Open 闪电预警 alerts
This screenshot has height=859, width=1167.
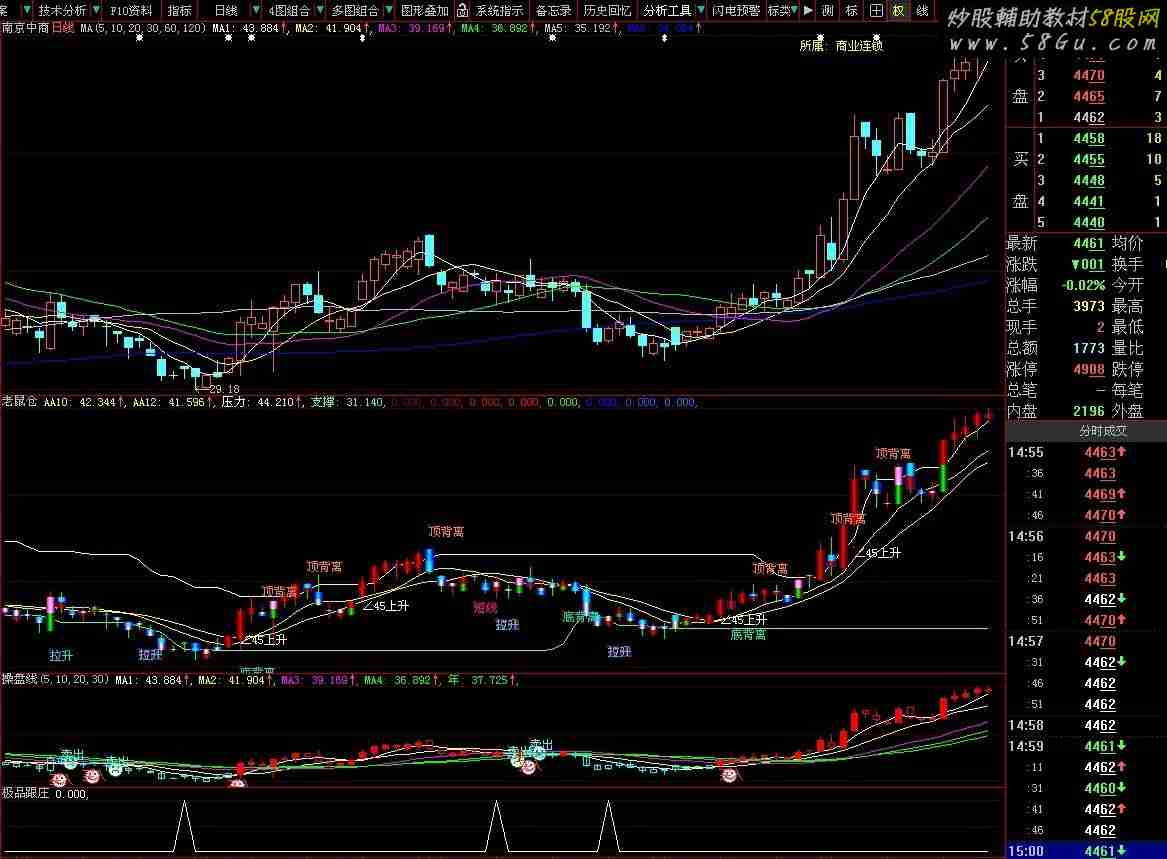pyautogui.click(x=736, y=10)
